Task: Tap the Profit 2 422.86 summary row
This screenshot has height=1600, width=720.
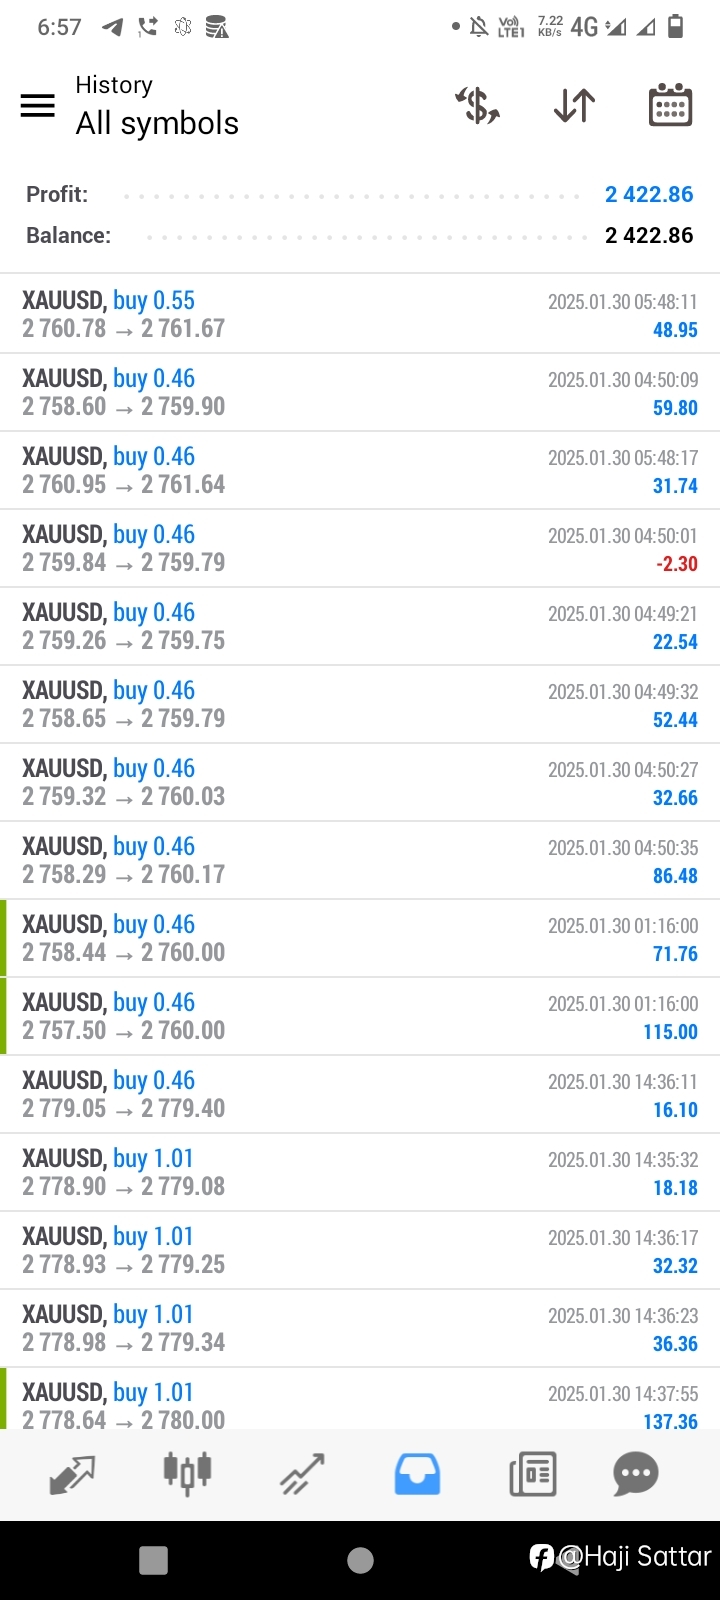Action: 360,194
